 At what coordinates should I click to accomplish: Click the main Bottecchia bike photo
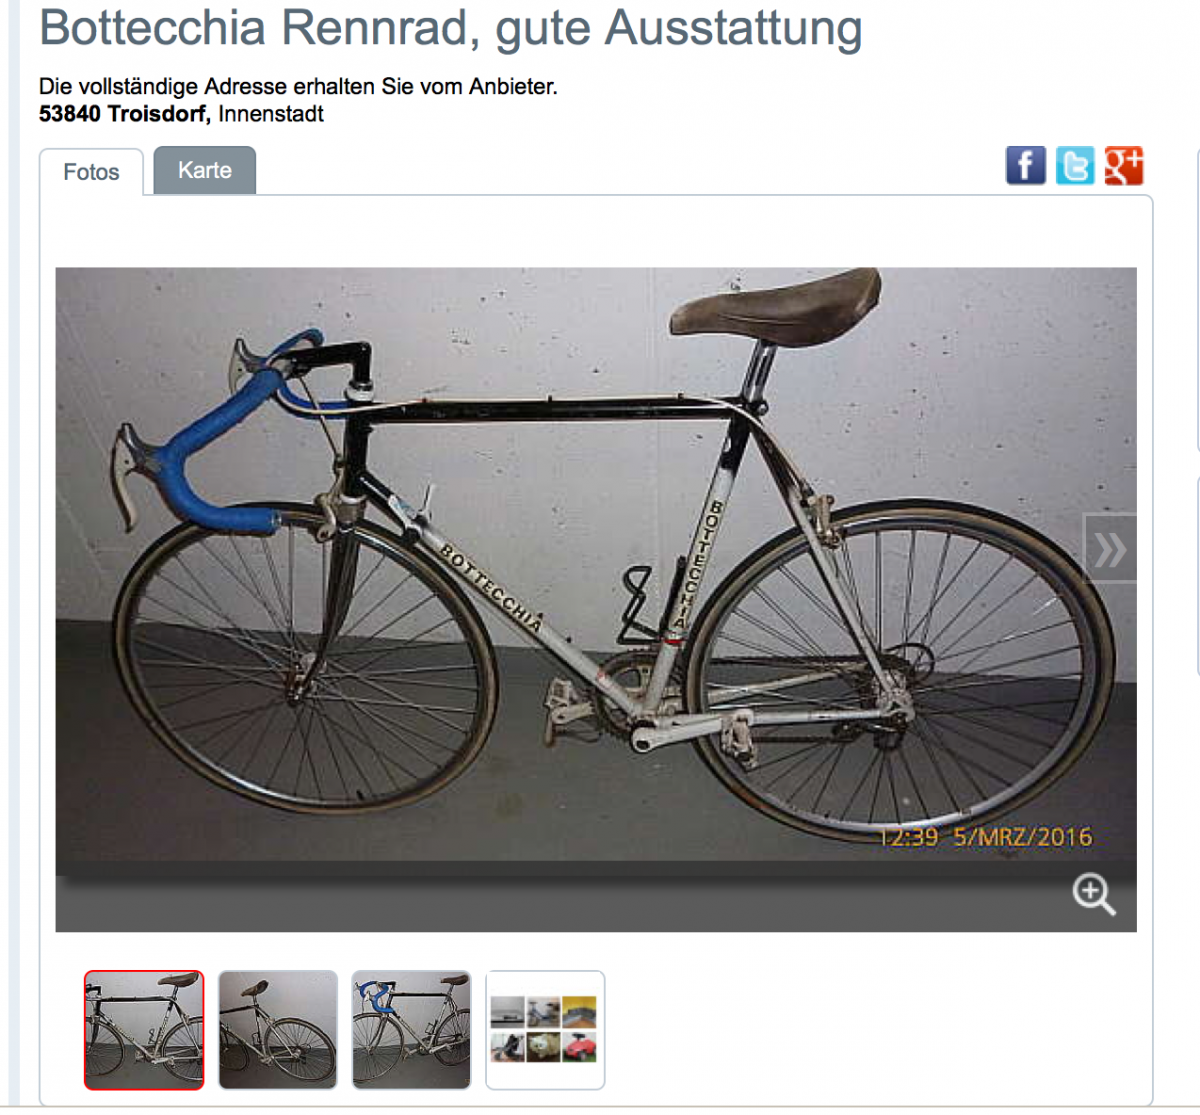596,565
